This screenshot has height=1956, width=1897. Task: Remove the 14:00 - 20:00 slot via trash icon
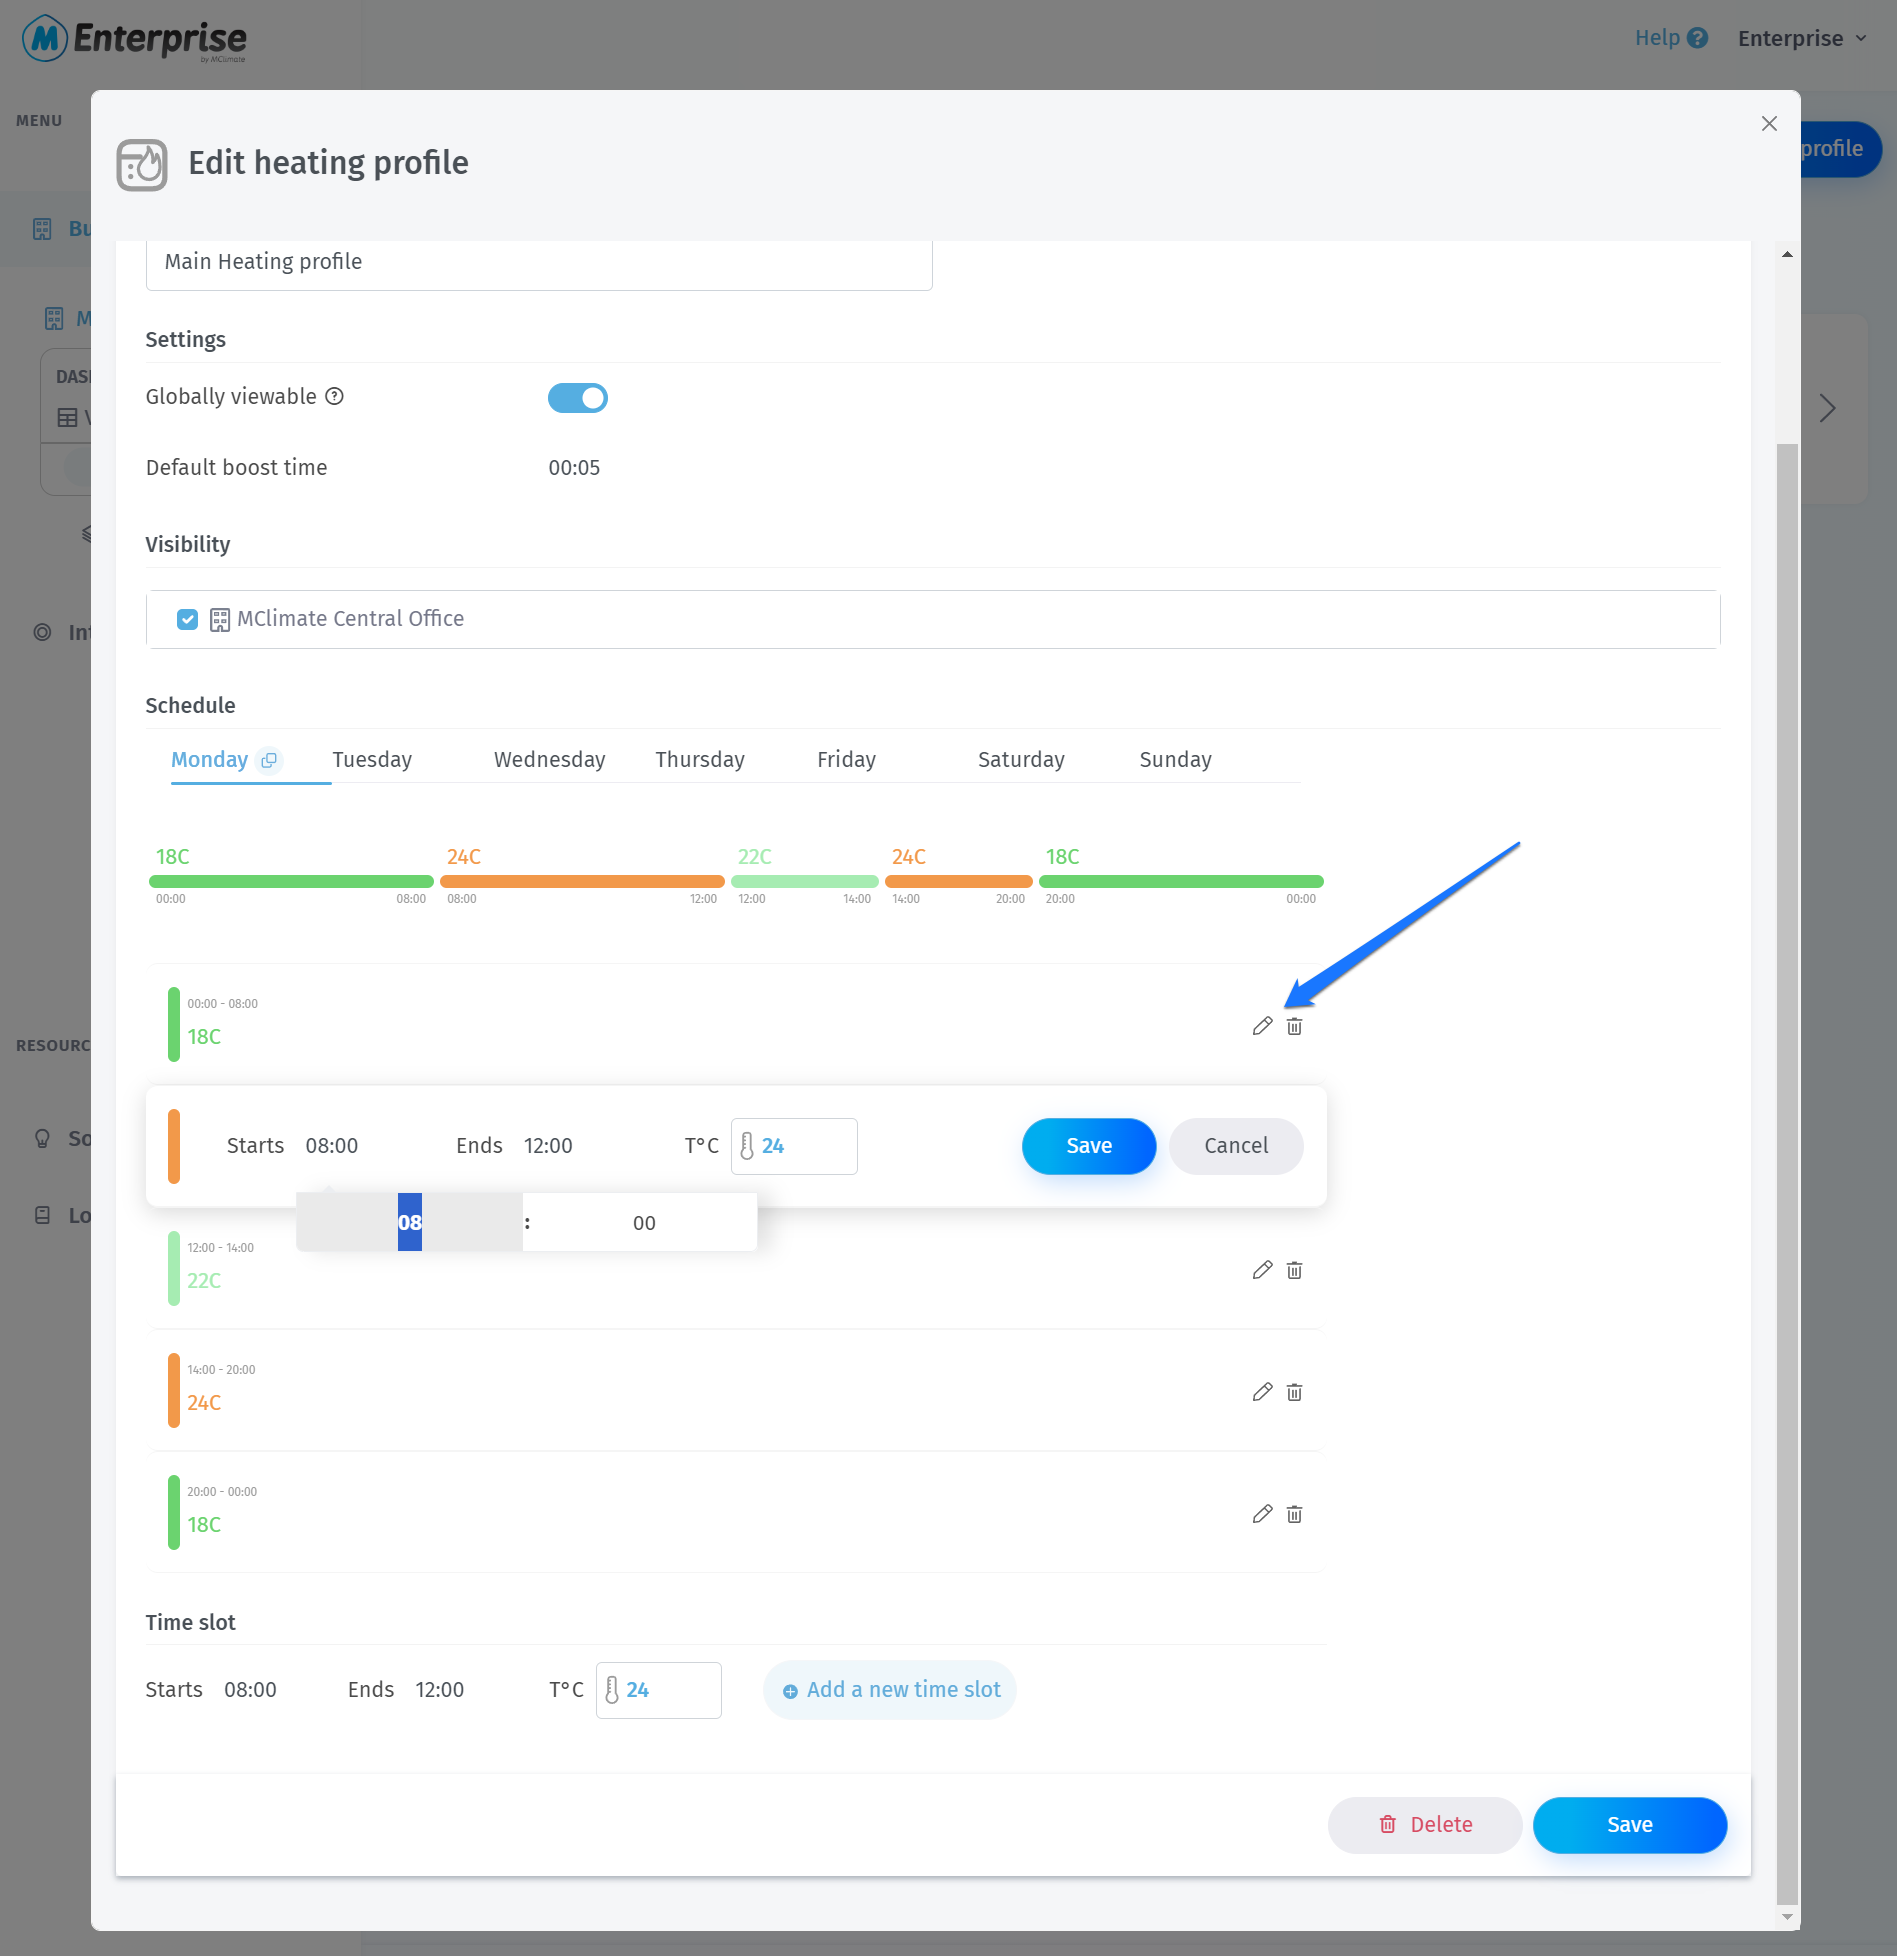click(x=1294, y=1392)
